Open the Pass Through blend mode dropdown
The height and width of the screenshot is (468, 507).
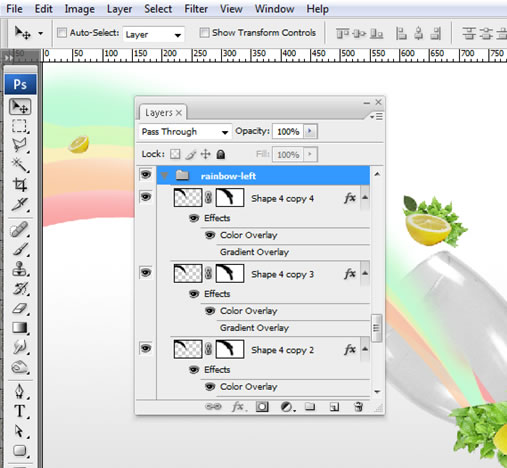point(185,132)
